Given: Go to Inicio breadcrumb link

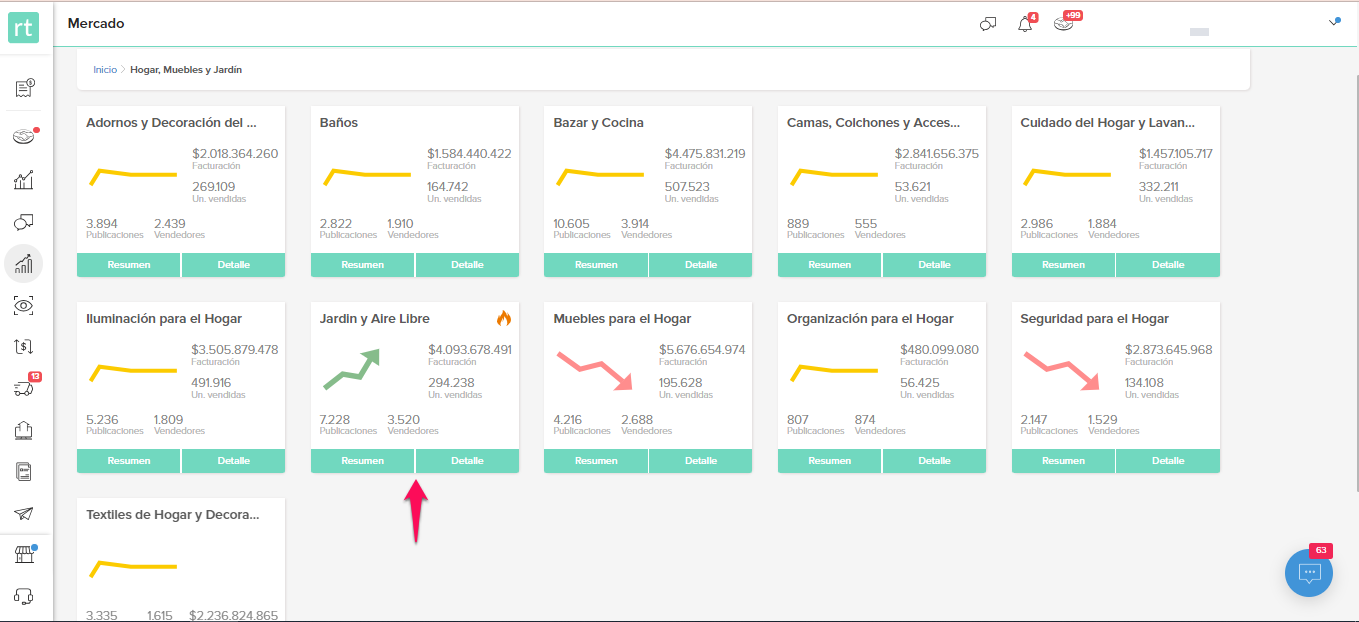Looking at the screenshot, I should (105, 70).
